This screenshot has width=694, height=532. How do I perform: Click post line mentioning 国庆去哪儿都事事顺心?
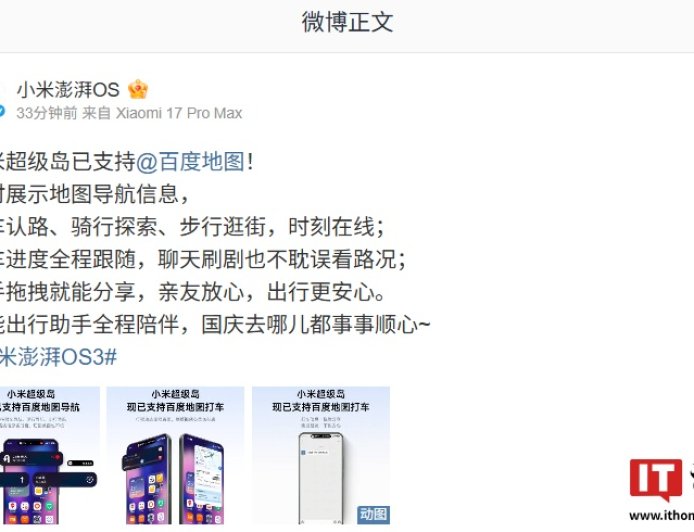[x=215, y=324]
